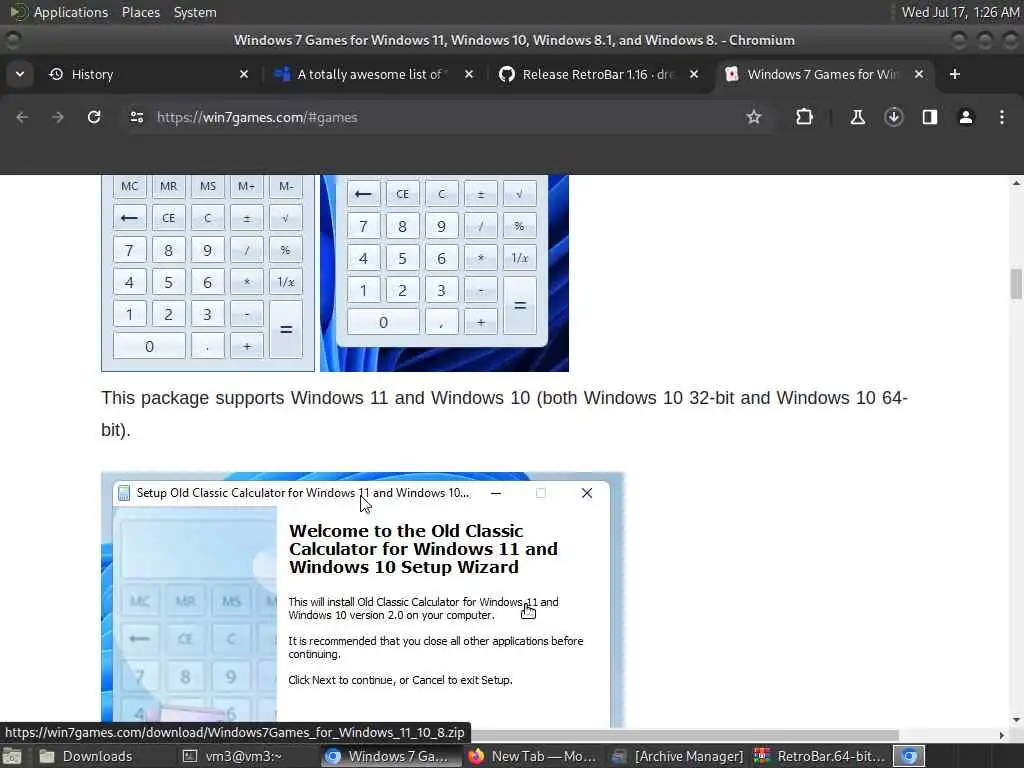Switch to the totally awesome list tab

(x=369, y=74)
